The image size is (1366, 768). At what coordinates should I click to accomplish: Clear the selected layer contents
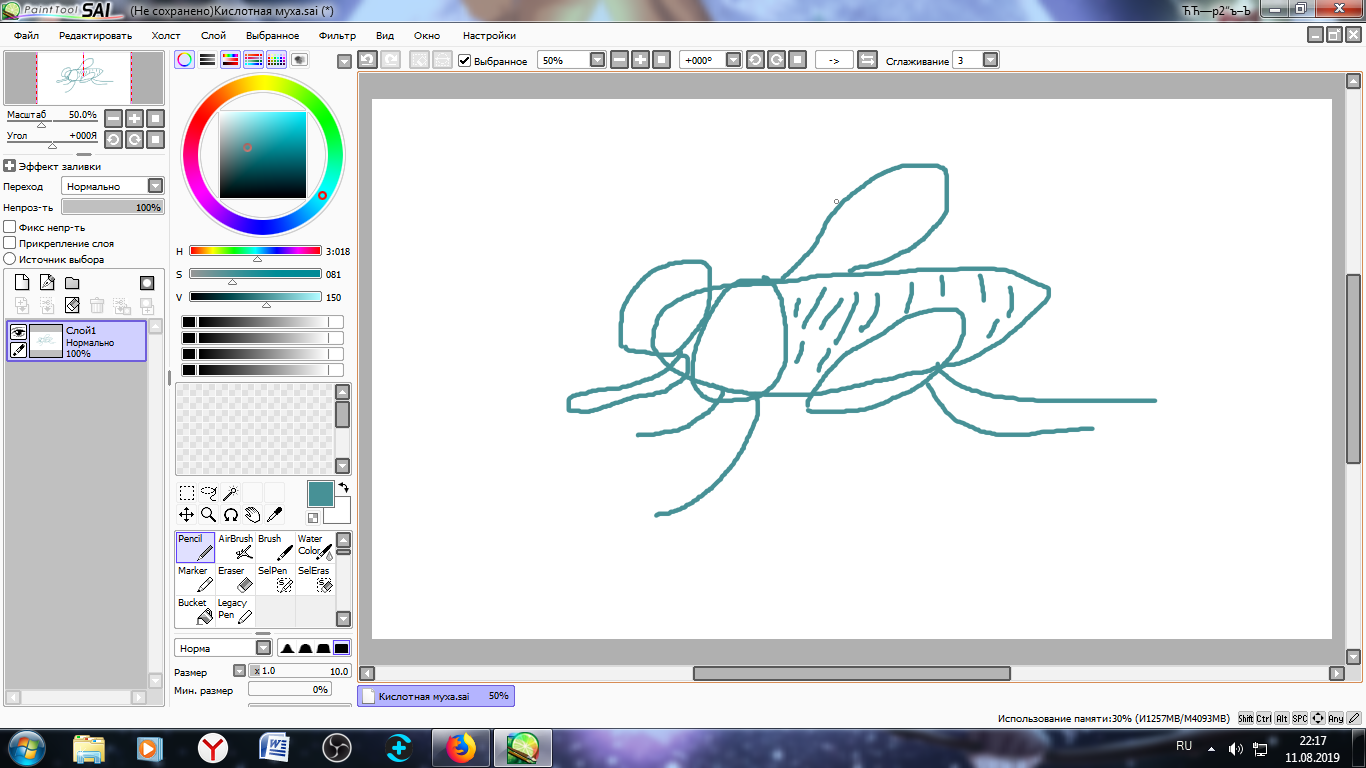pos(72,305)
